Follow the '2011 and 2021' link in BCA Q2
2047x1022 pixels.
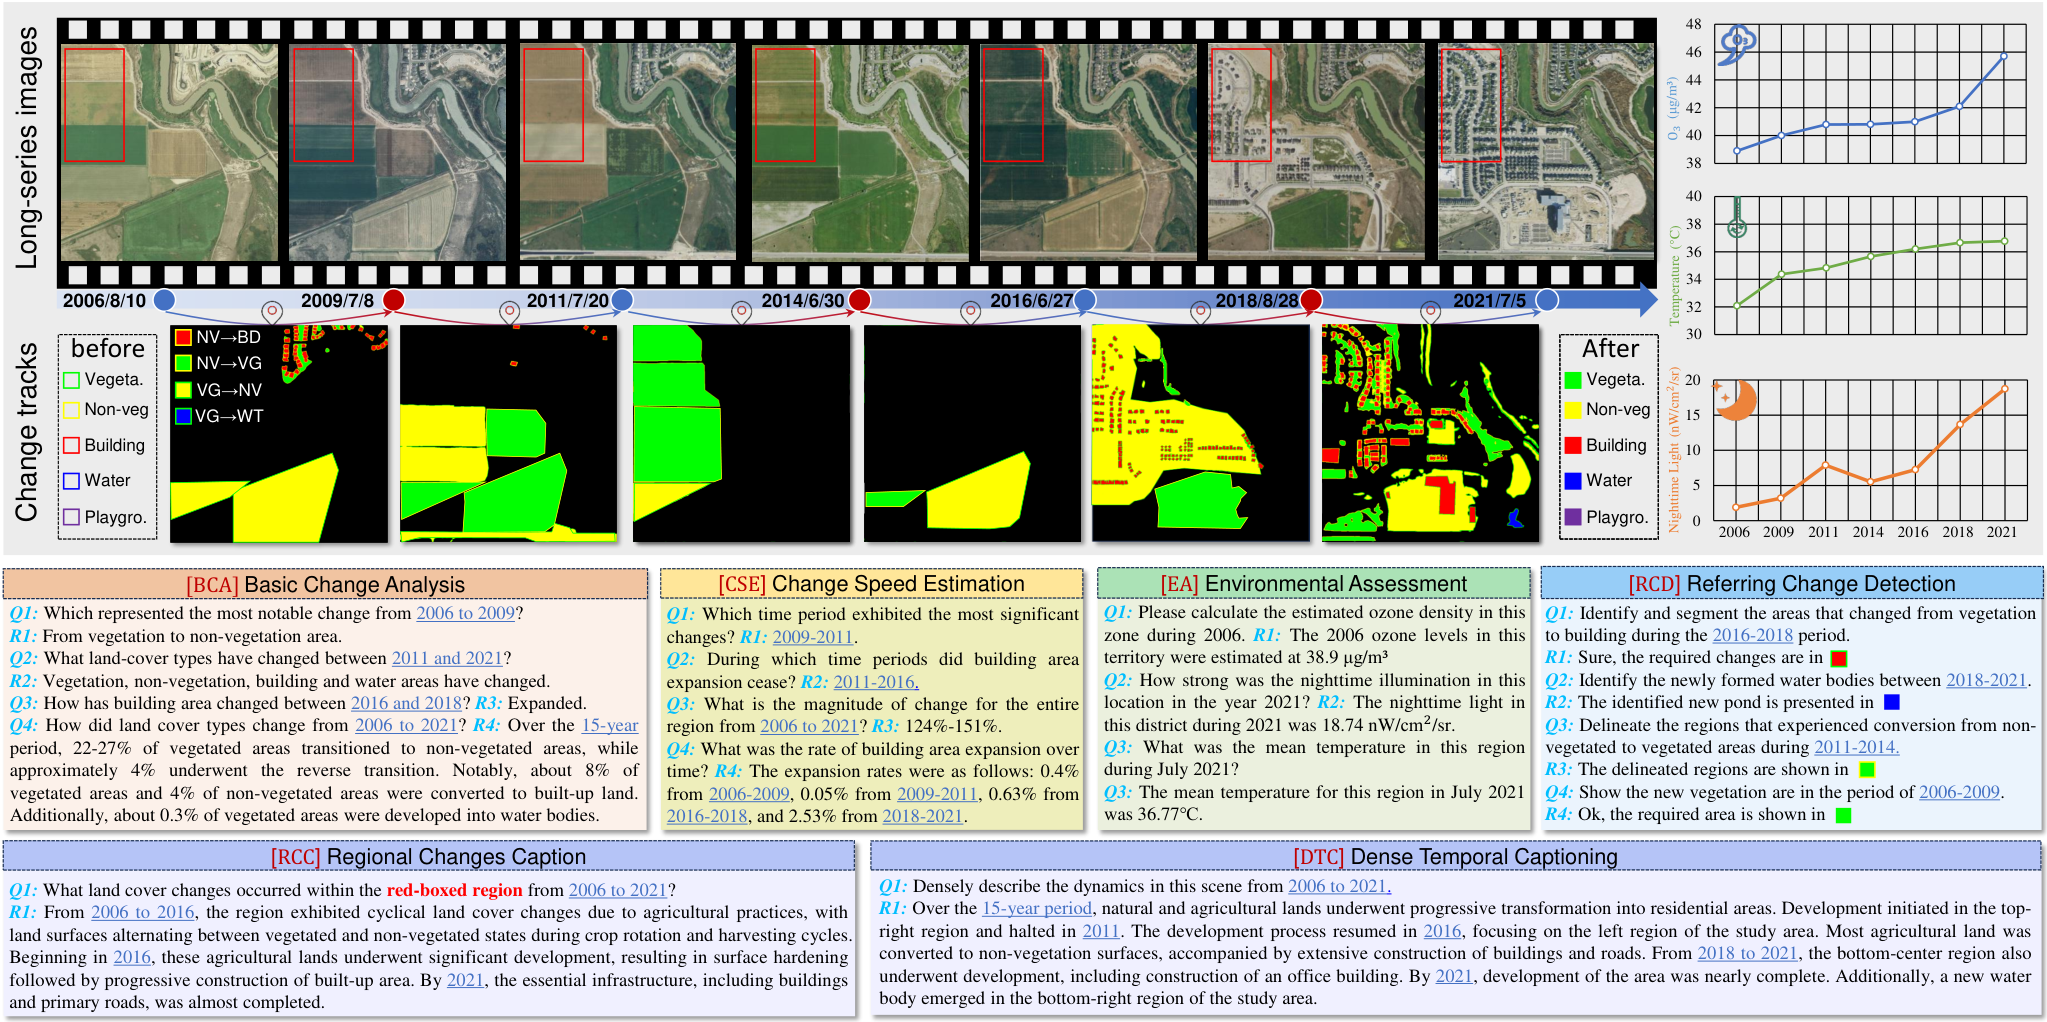pyautogui.click(x=447, y=659)
